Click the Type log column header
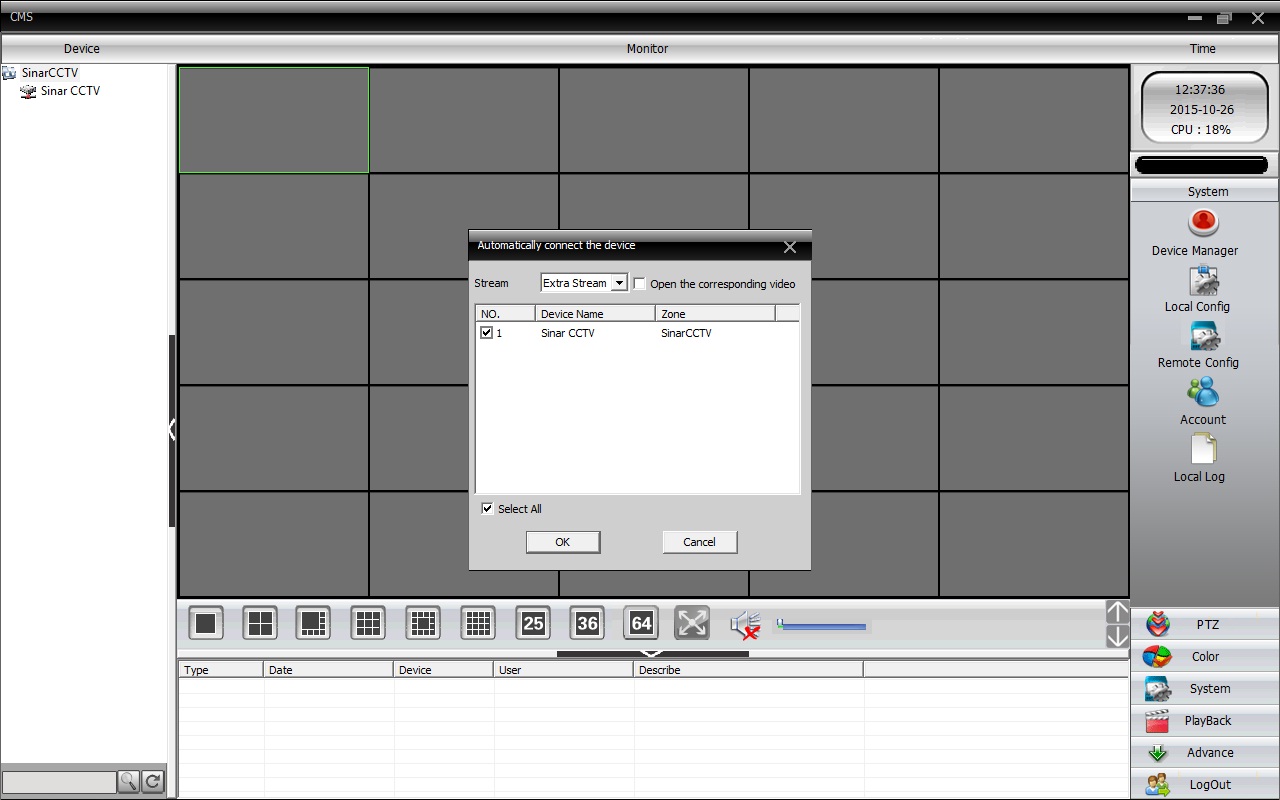Viewport: 1280px width, 800px height. tap(221, 670)
